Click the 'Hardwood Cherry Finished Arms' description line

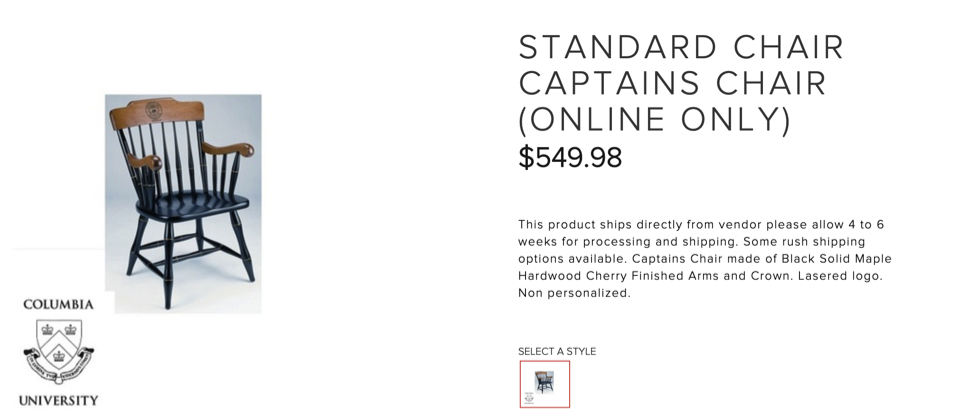point(620,276)
